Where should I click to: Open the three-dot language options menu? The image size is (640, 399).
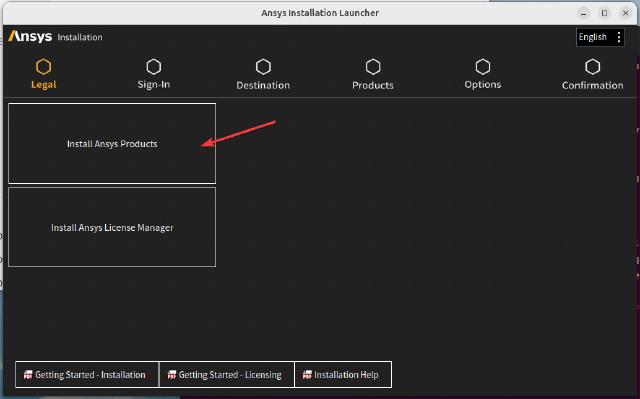619,37
